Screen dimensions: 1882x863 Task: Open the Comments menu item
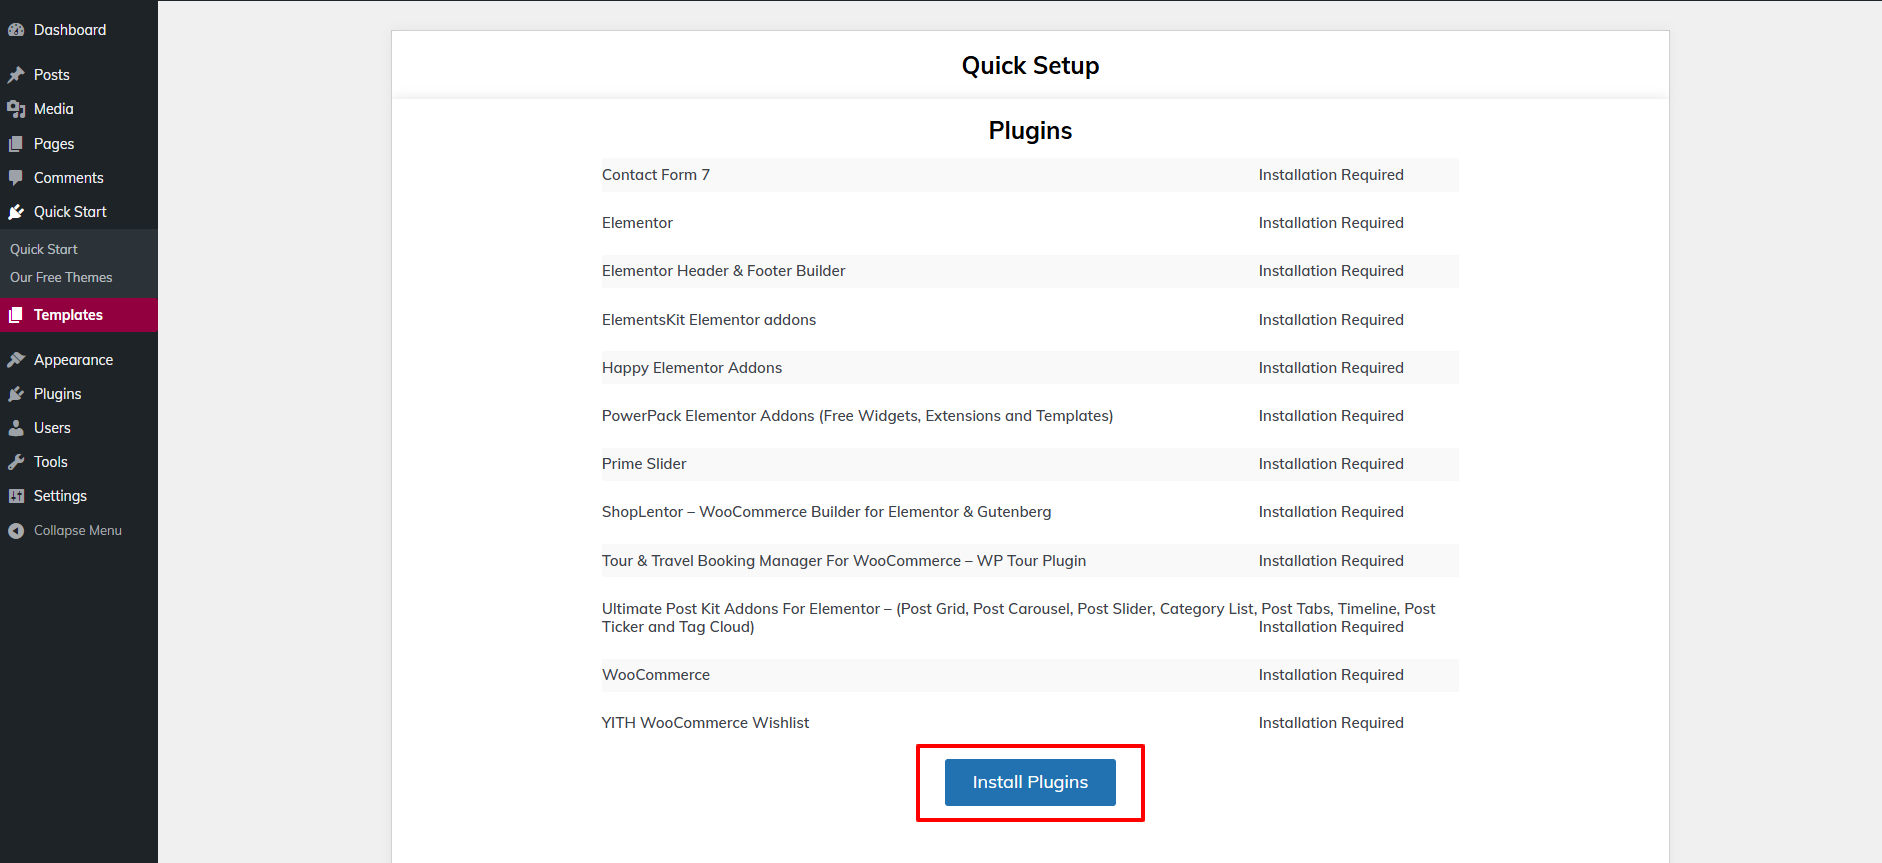pos(79,178)
